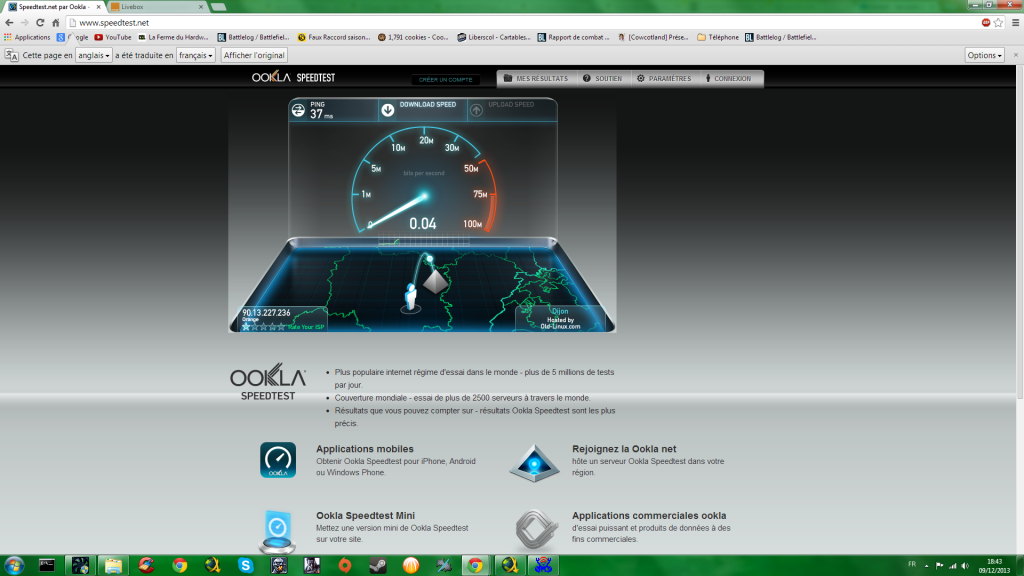Click the Hosted by Old-Linux.com label
The image size is (1024, 576).
click(x=560, y=323)
